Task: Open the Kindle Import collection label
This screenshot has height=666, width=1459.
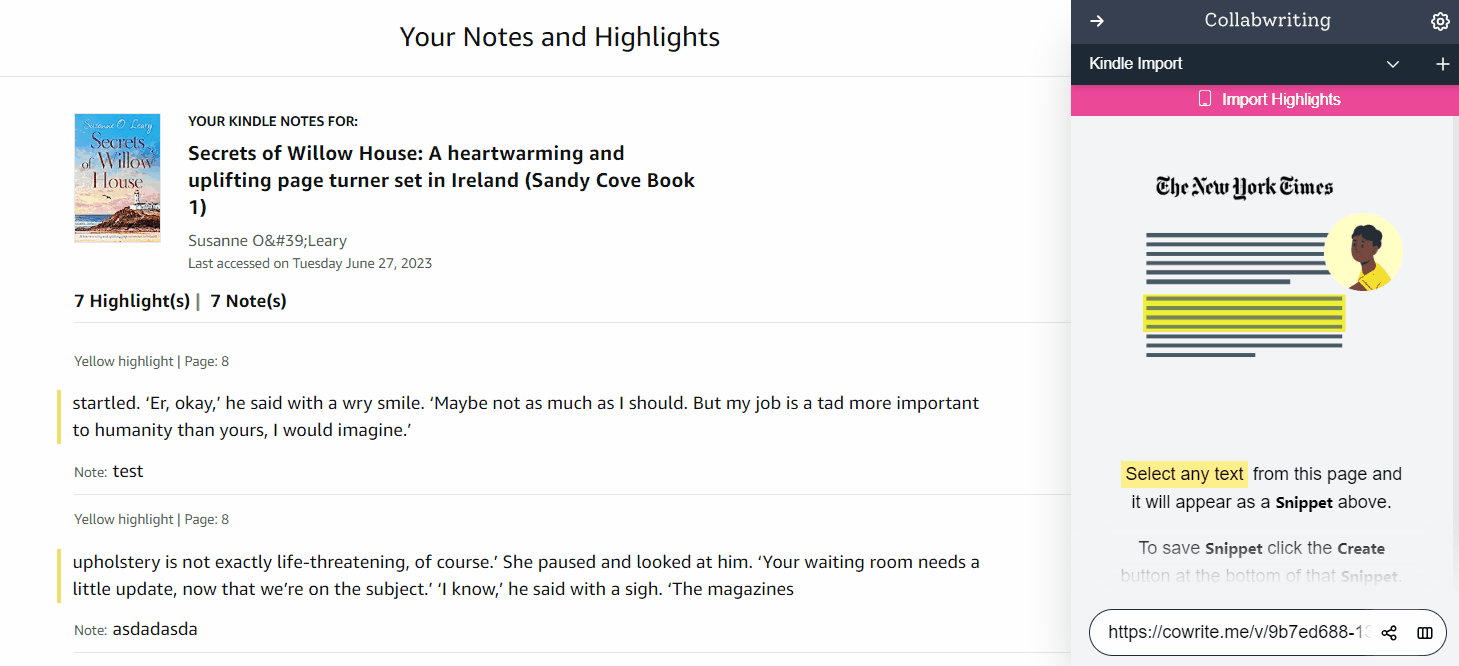Action: [1136, 64]
